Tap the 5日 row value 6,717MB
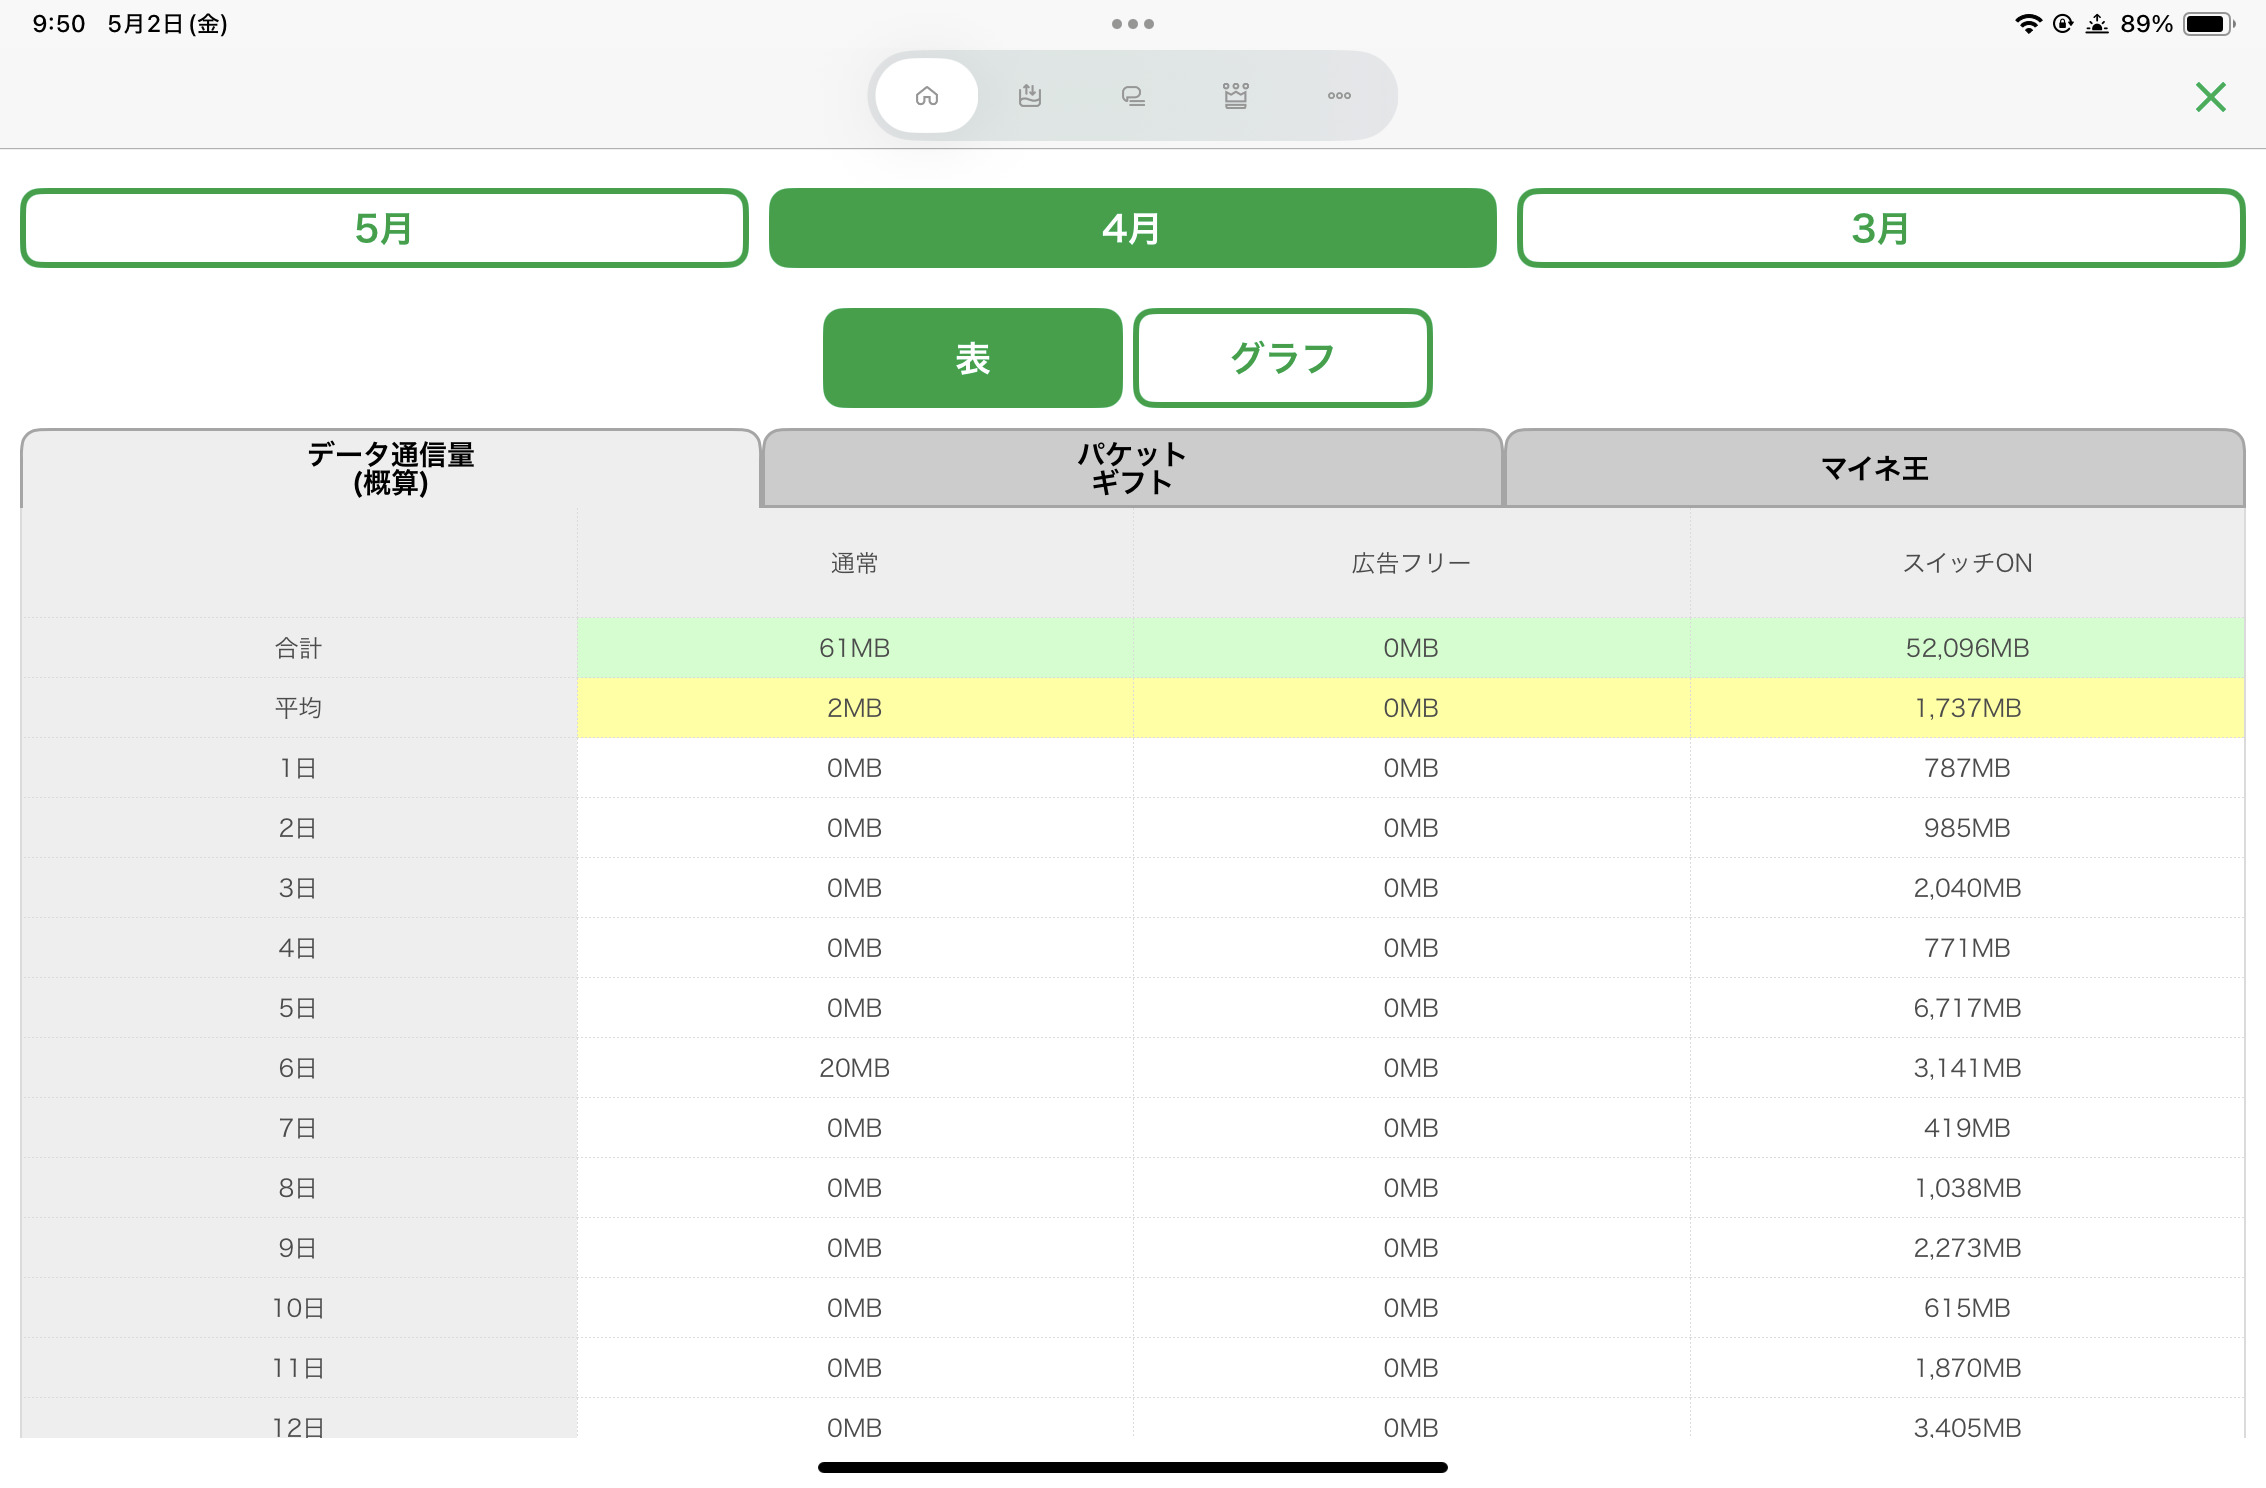This screenshot has height=1488, width=2266. coord(1966,1008)
